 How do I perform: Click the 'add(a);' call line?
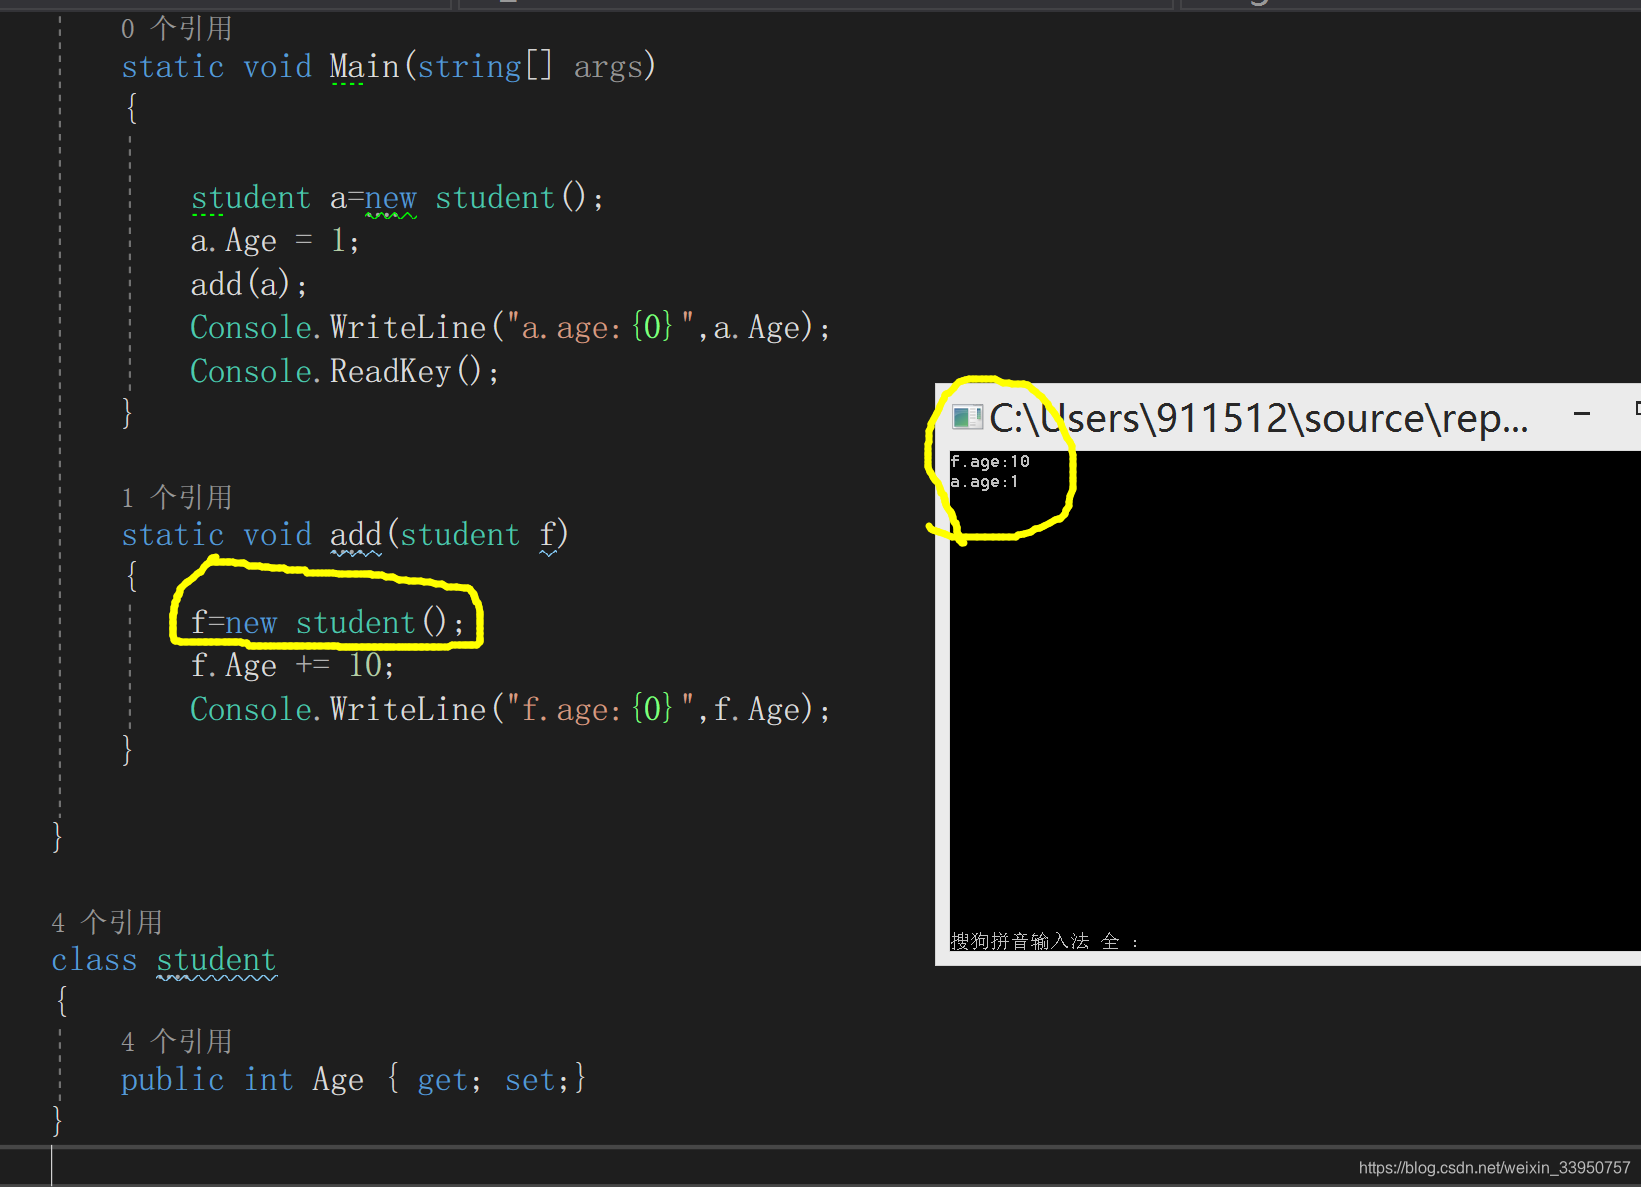(x=249, y=285)
